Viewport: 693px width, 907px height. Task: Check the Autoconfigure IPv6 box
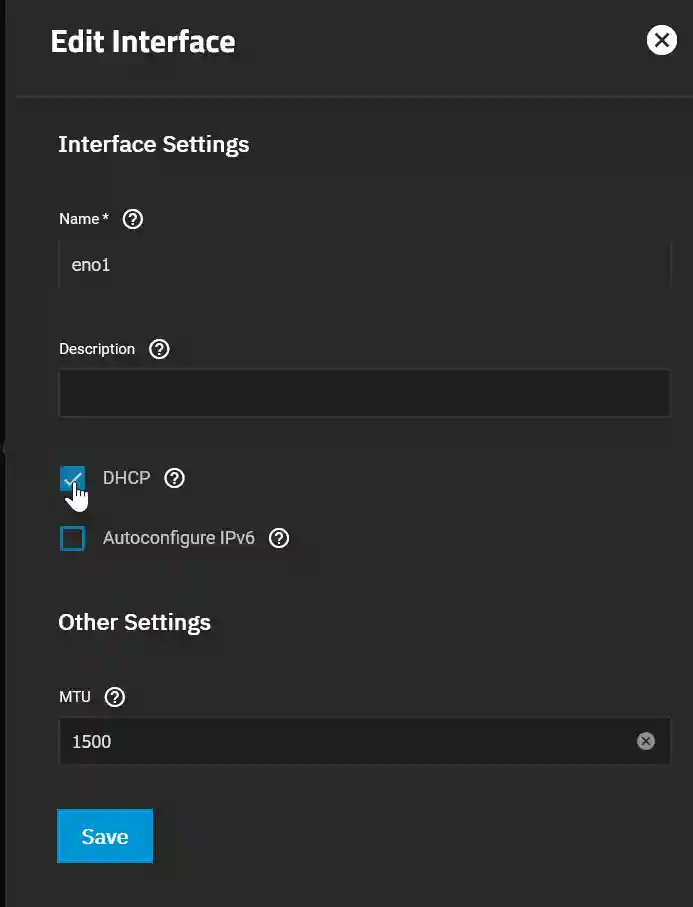click(72, 538)
